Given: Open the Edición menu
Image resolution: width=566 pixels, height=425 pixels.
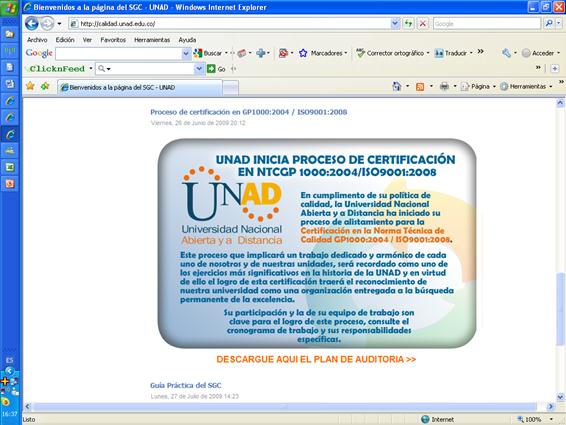Looking at the screenshot, I should tap(65, 40).
